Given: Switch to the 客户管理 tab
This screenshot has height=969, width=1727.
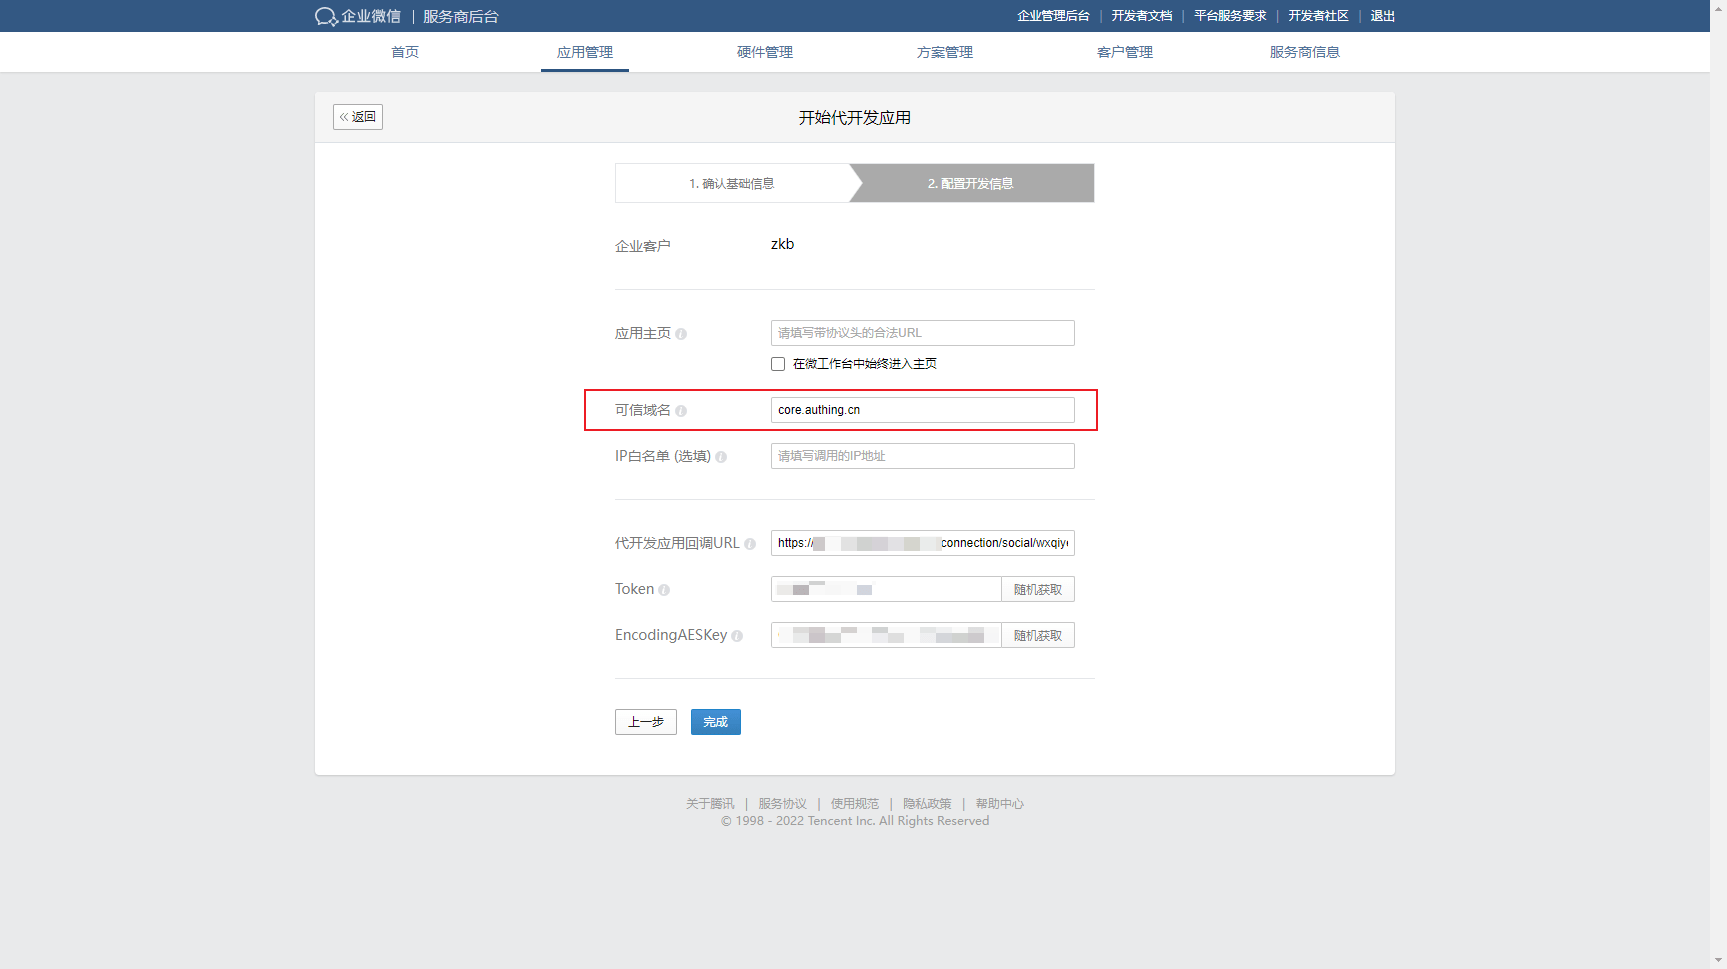Looking at the screenshot, I should 1125,52.
